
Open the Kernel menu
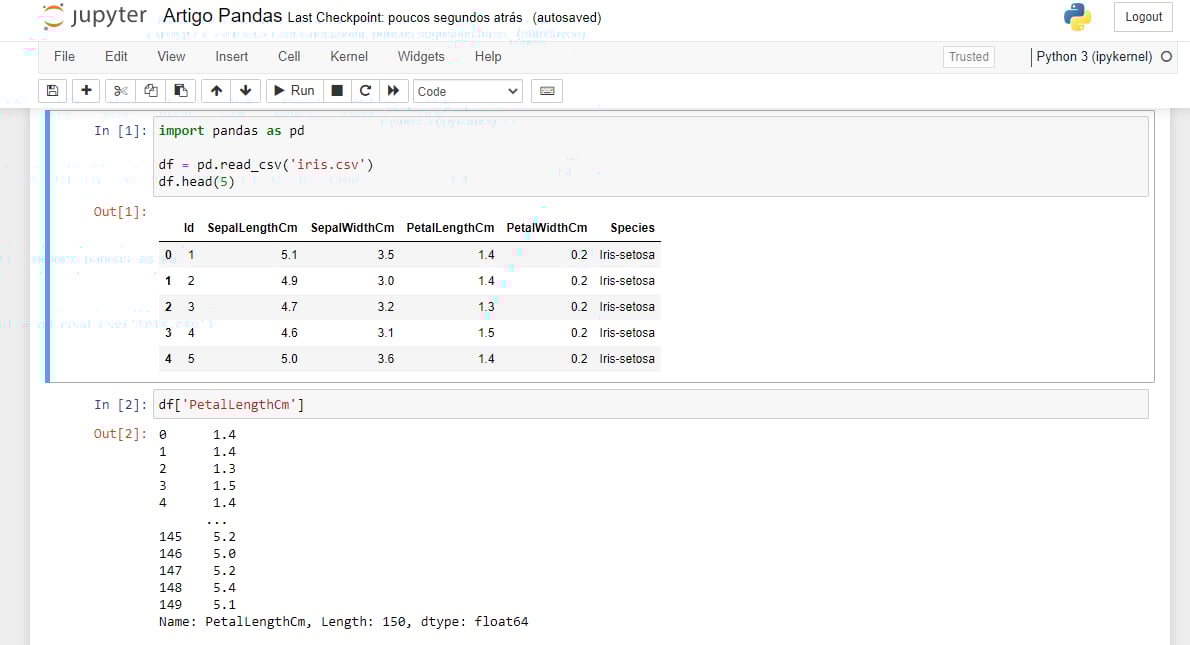coord(349,56)
